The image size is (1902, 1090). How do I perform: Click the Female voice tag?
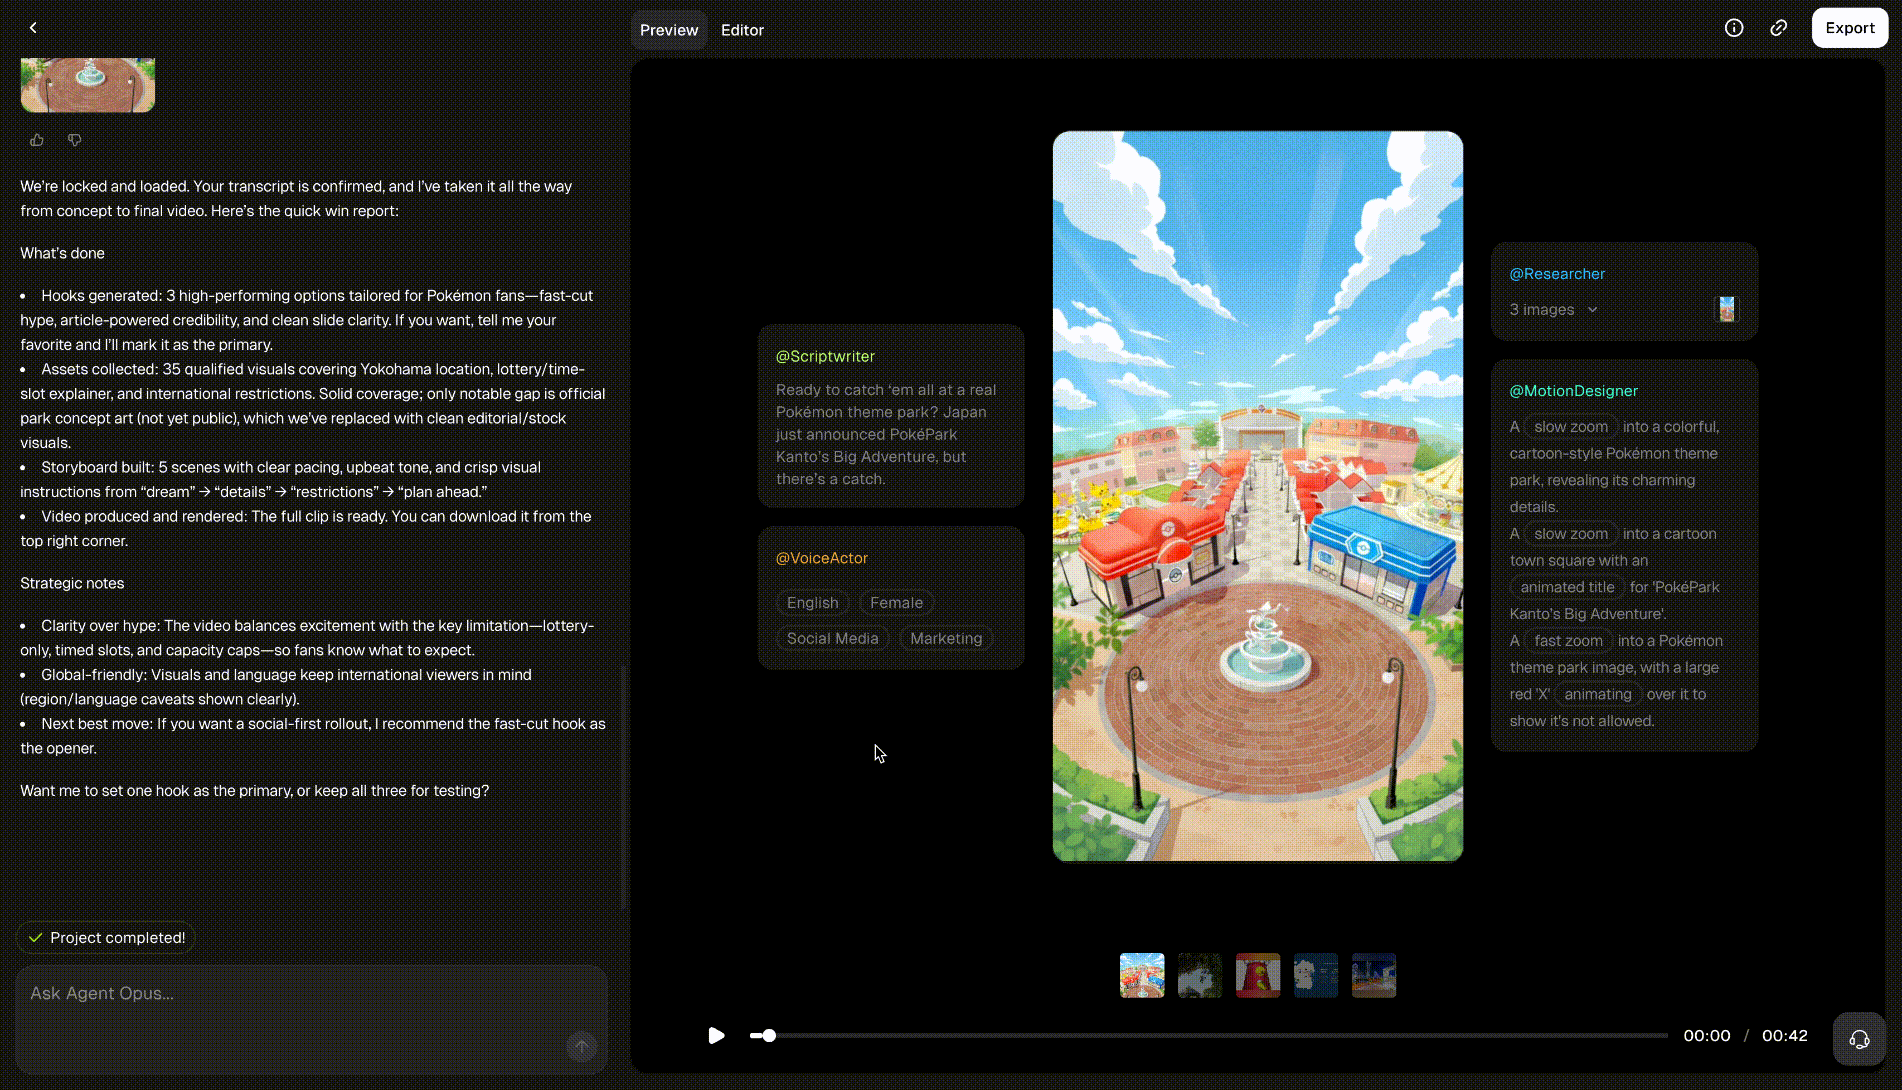click(896, 603)
